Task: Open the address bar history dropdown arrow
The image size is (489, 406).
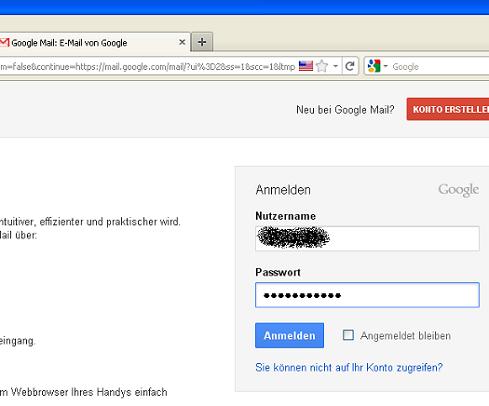Action: point(335,66)
